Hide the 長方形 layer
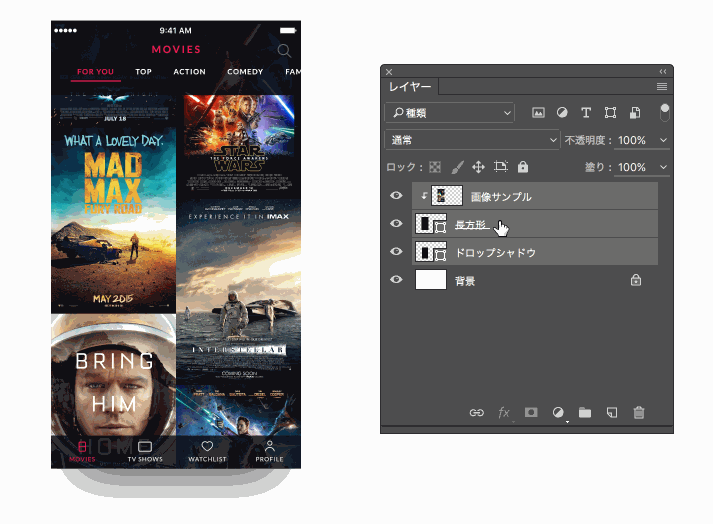 tap(396, 223)
